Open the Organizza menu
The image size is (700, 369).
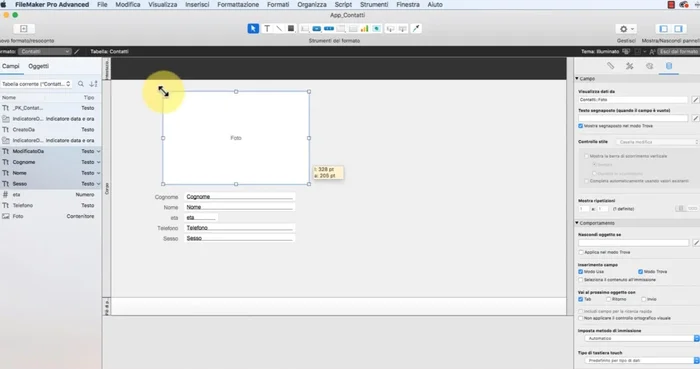[x=312, y=4]
